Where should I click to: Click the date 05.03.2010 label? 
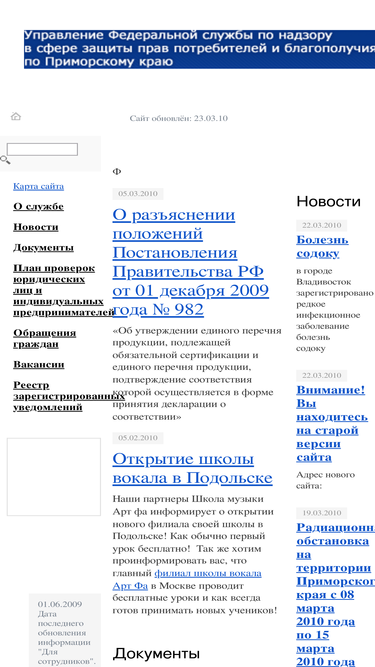tap(138, 194)
